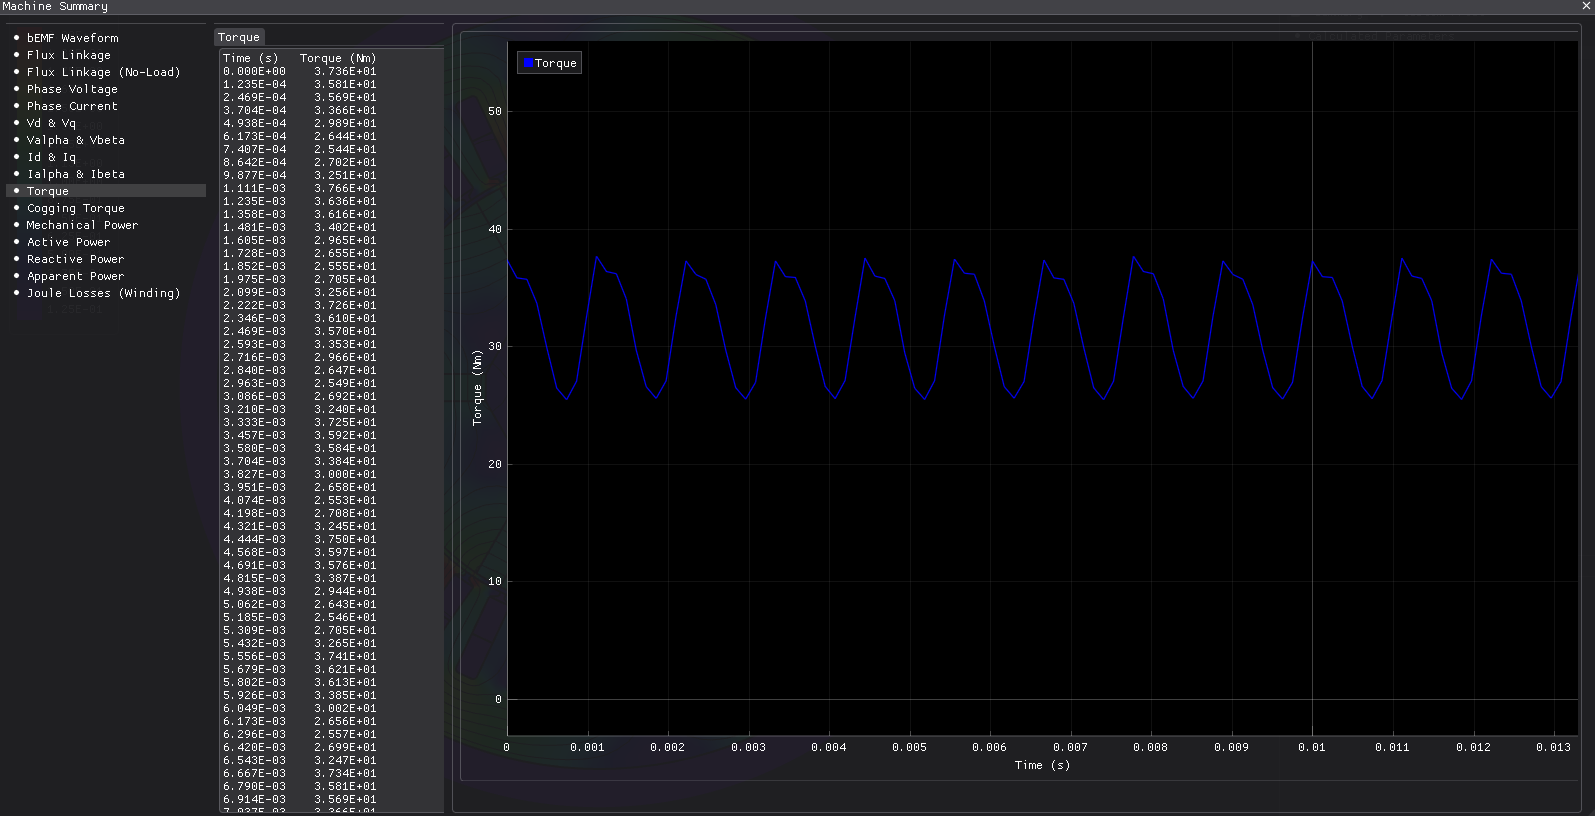Show the Phase Voltage plot

point(72,89)
